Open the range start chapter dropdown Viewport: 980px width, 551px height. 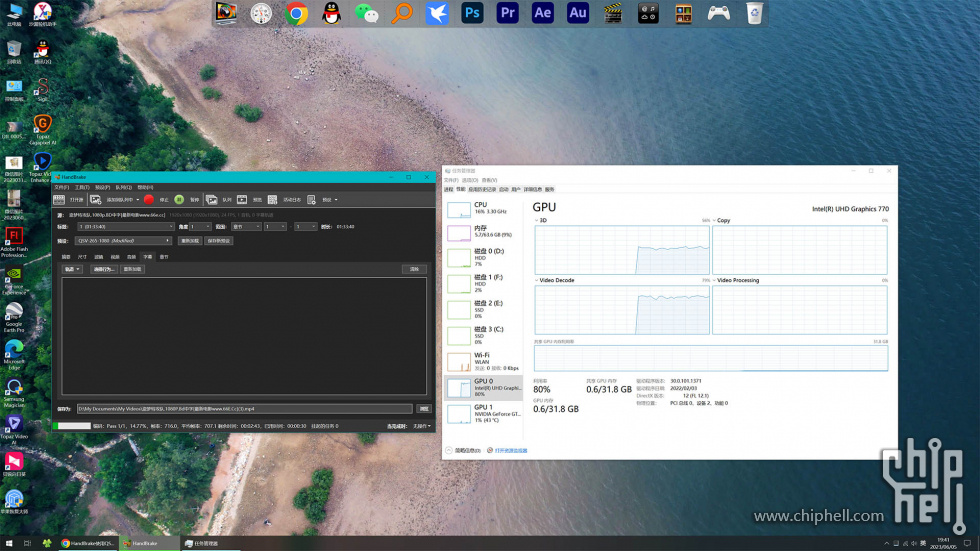tap(275, 227)
